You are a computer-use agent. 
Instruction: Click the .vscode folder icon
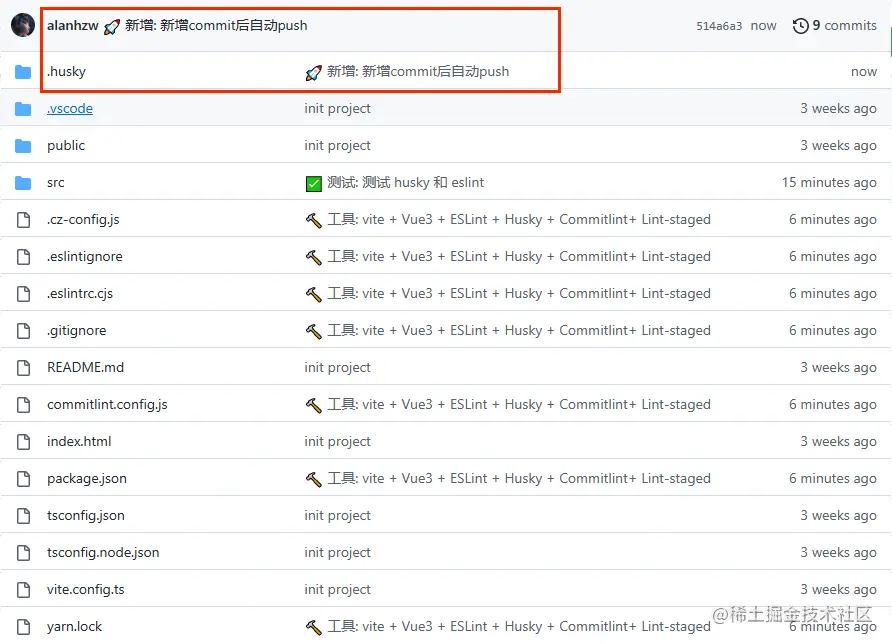[23, 109]
